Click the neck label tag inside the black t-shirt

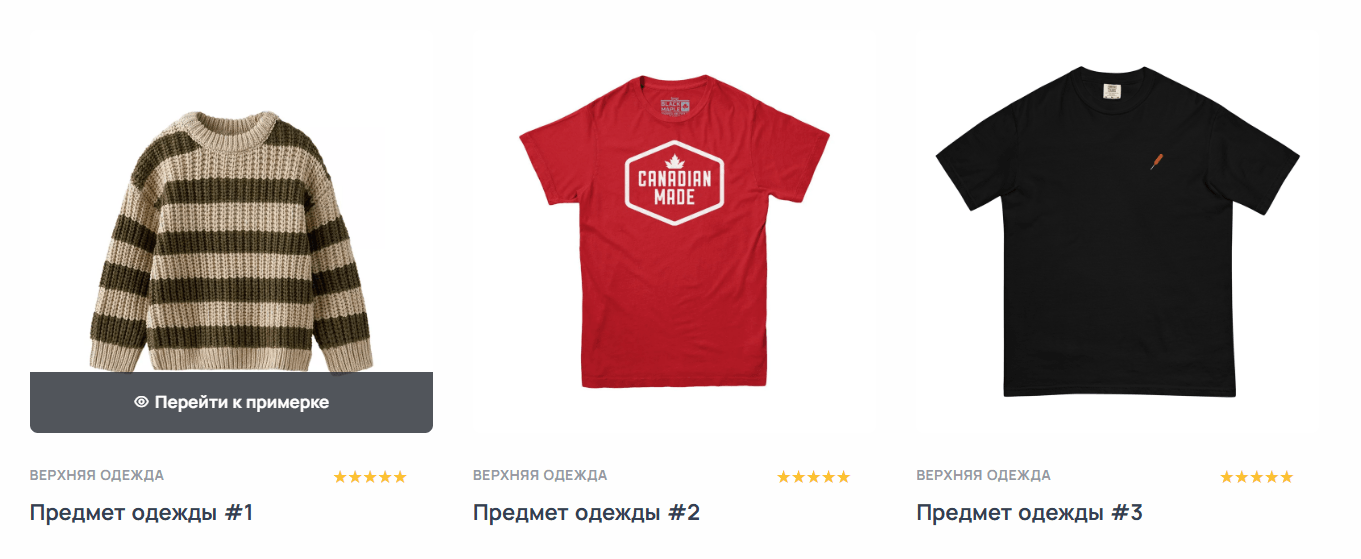pyautogui.click(x=1111, y=91)
